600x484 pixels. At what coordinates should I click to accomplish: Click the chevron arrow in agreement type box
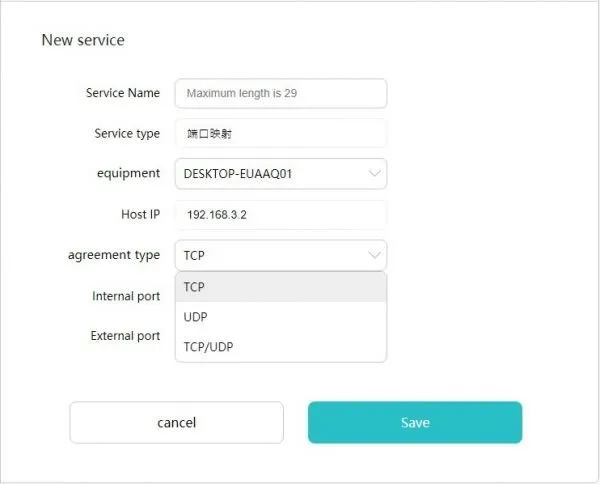tap(375, 255)
